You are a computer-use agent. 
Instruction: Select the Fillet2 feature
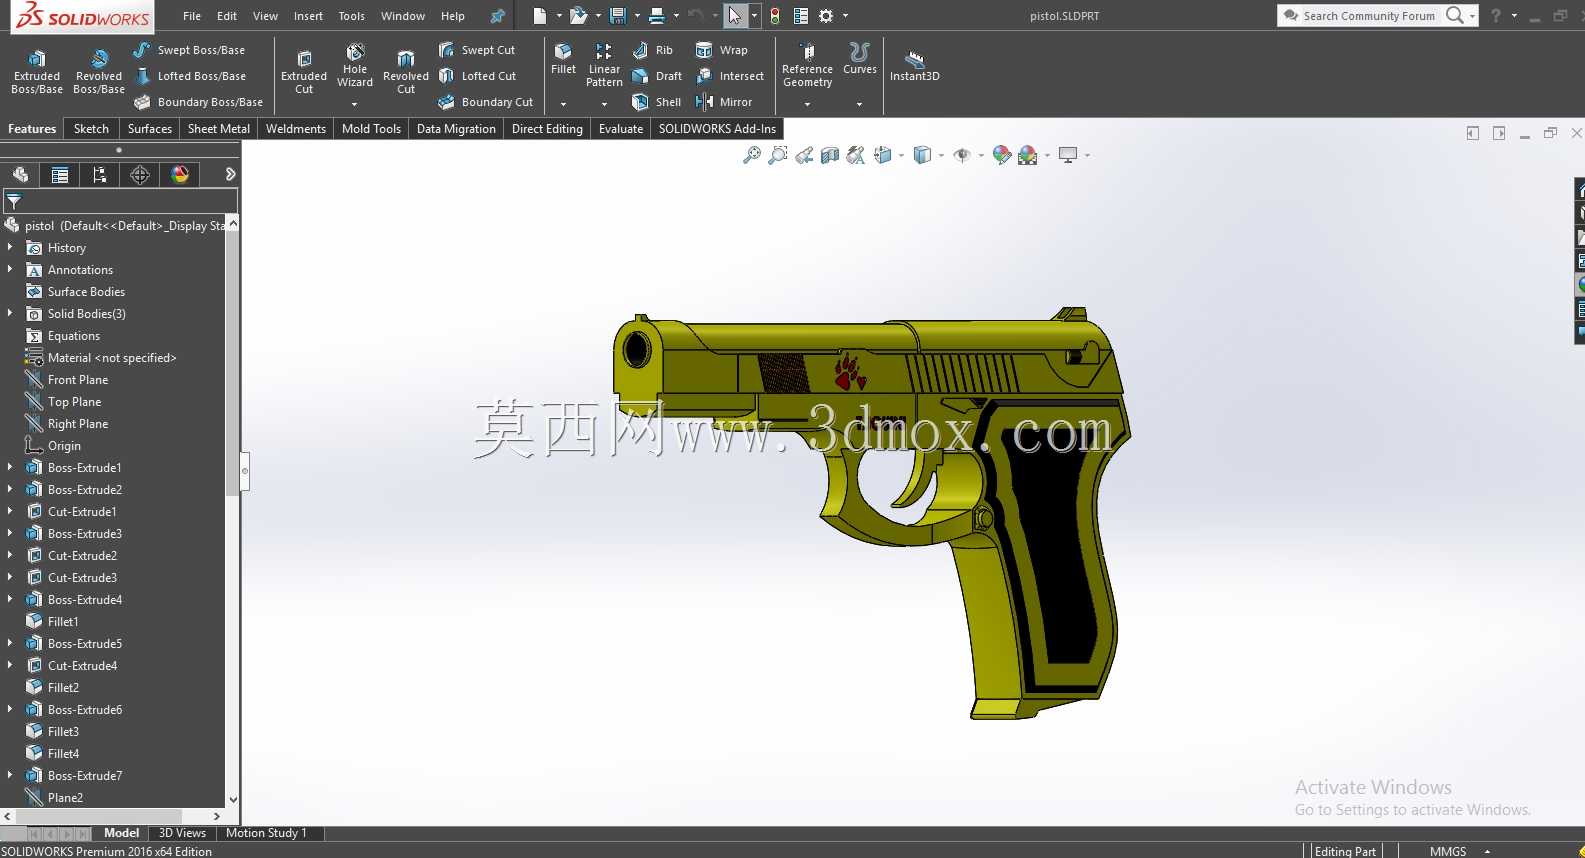coord(52,688)
